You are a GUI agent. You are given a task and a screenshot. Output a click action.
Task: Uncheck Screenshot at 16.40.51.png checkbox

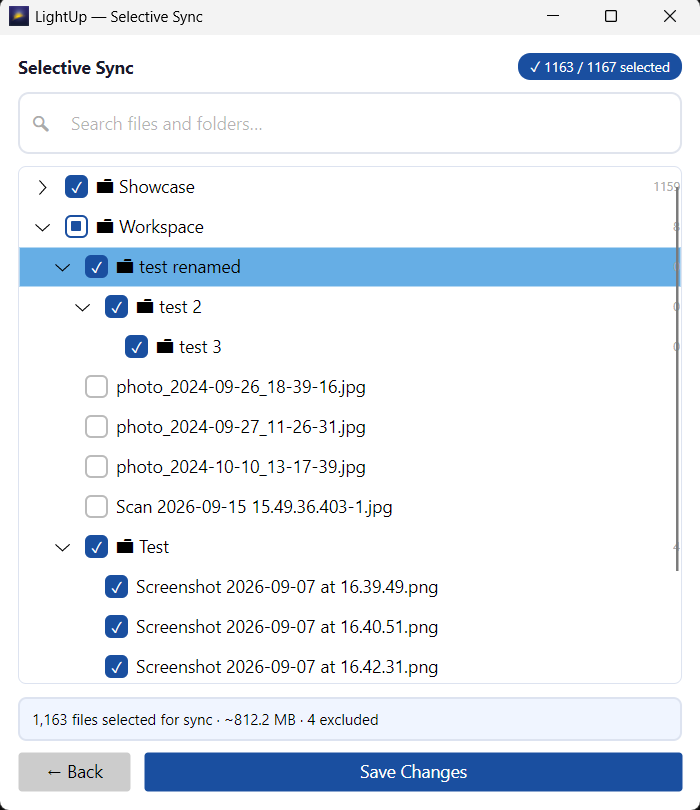(x=116, y=627)
